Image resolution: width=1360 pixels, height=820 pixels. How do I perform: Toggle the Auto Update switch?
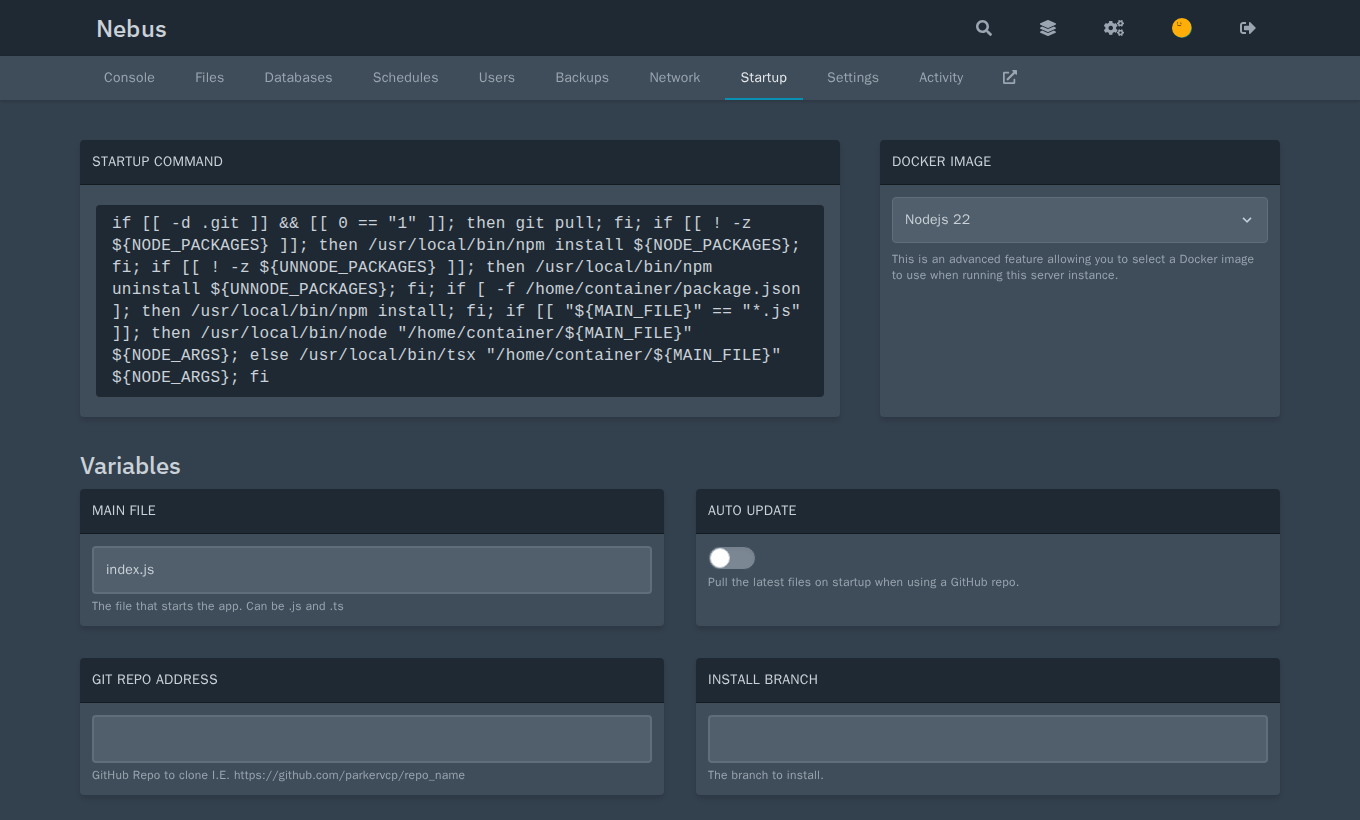732,558
